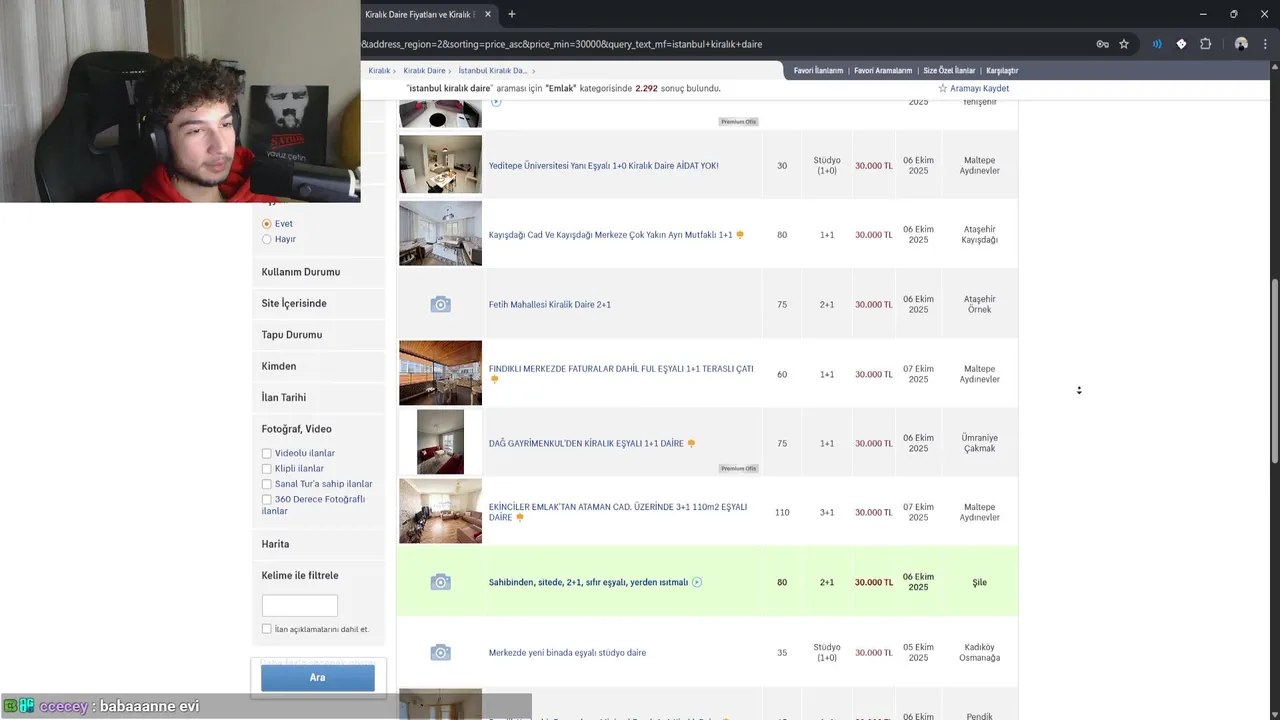This screenshot has width=1280, height=720.
Task: Open the Sahibinden, sitede, 2+1 listing link
Action: pyautogui.click(x=588, y=582)
